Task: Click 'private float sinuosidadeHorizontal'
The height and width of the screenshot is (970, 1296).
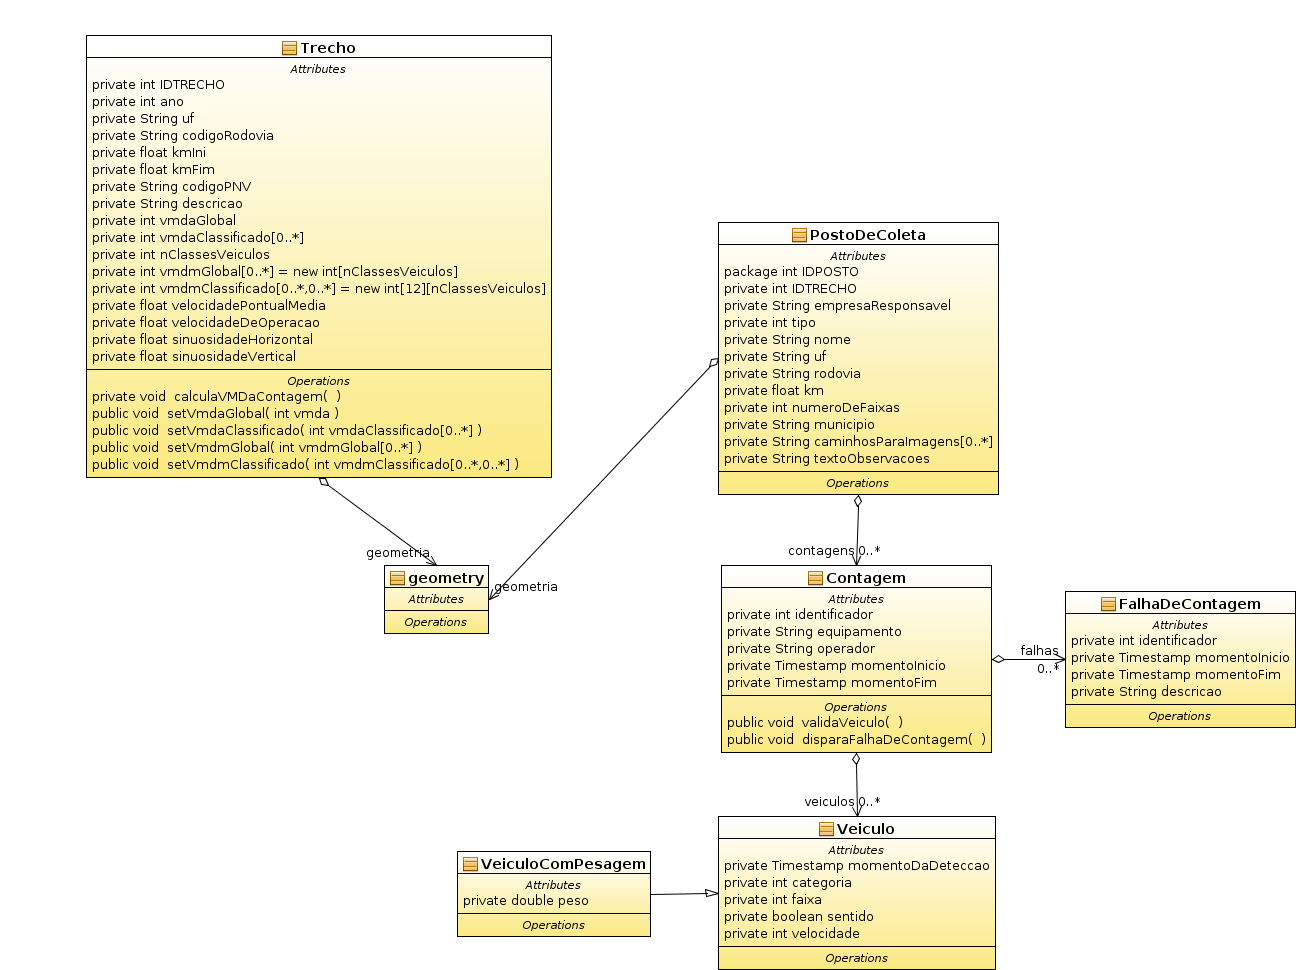Action: tap(203, 340)
